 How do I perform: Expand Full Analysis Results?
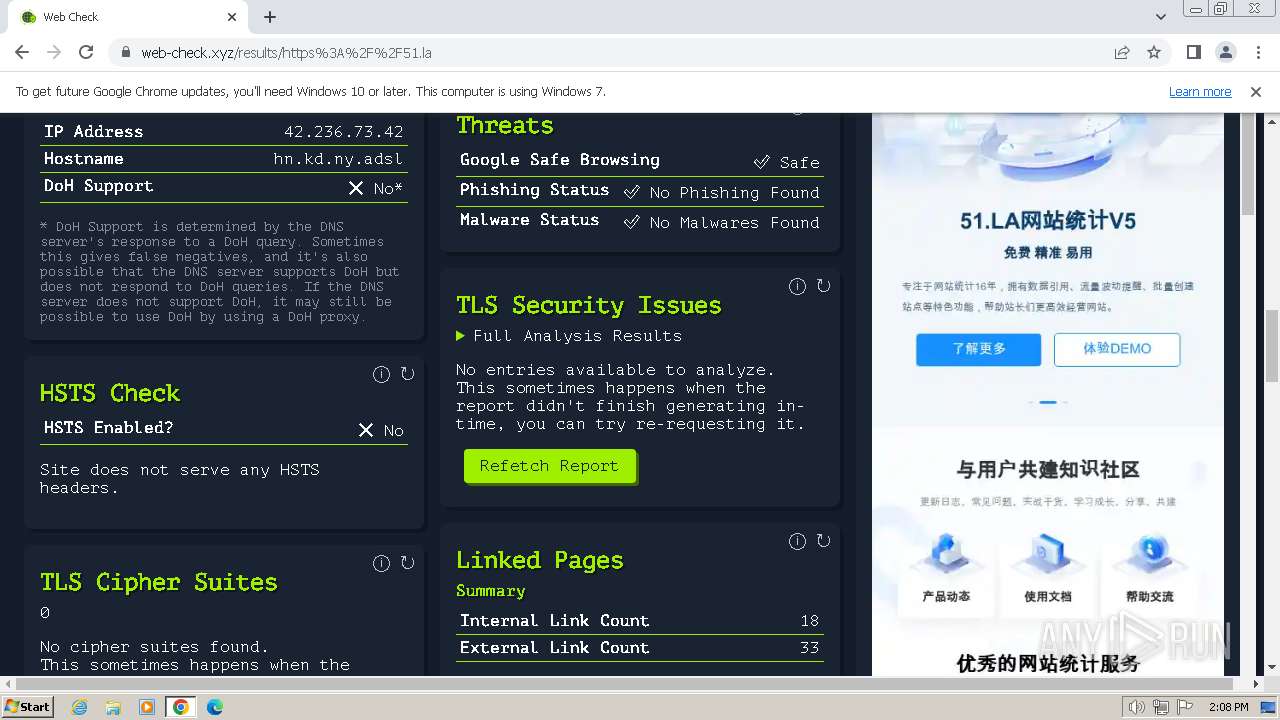pos(569,336)
